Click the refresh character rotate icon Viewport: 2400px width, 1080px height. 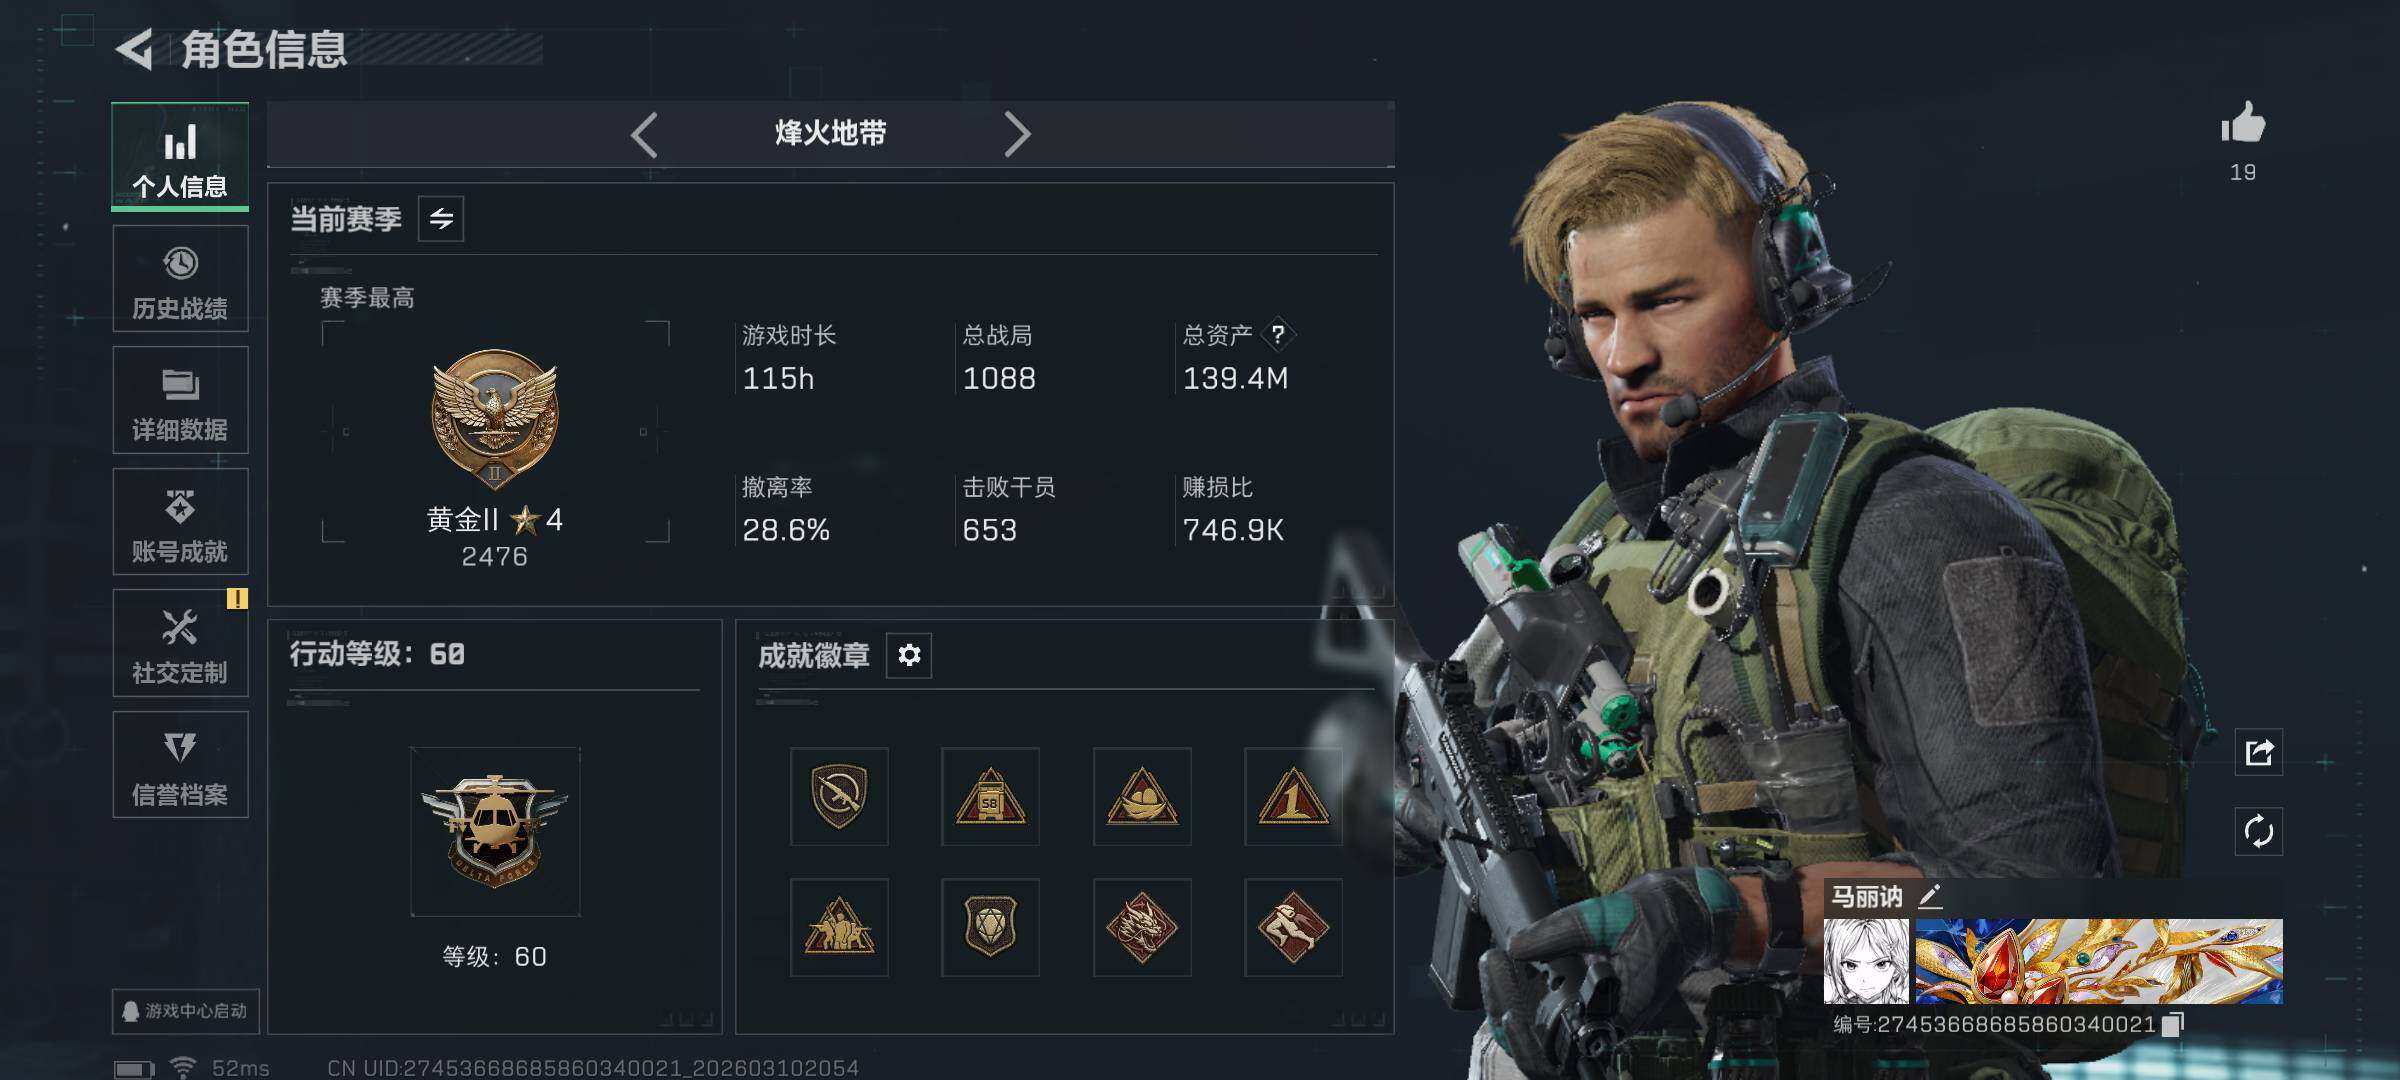[2259, 831]
